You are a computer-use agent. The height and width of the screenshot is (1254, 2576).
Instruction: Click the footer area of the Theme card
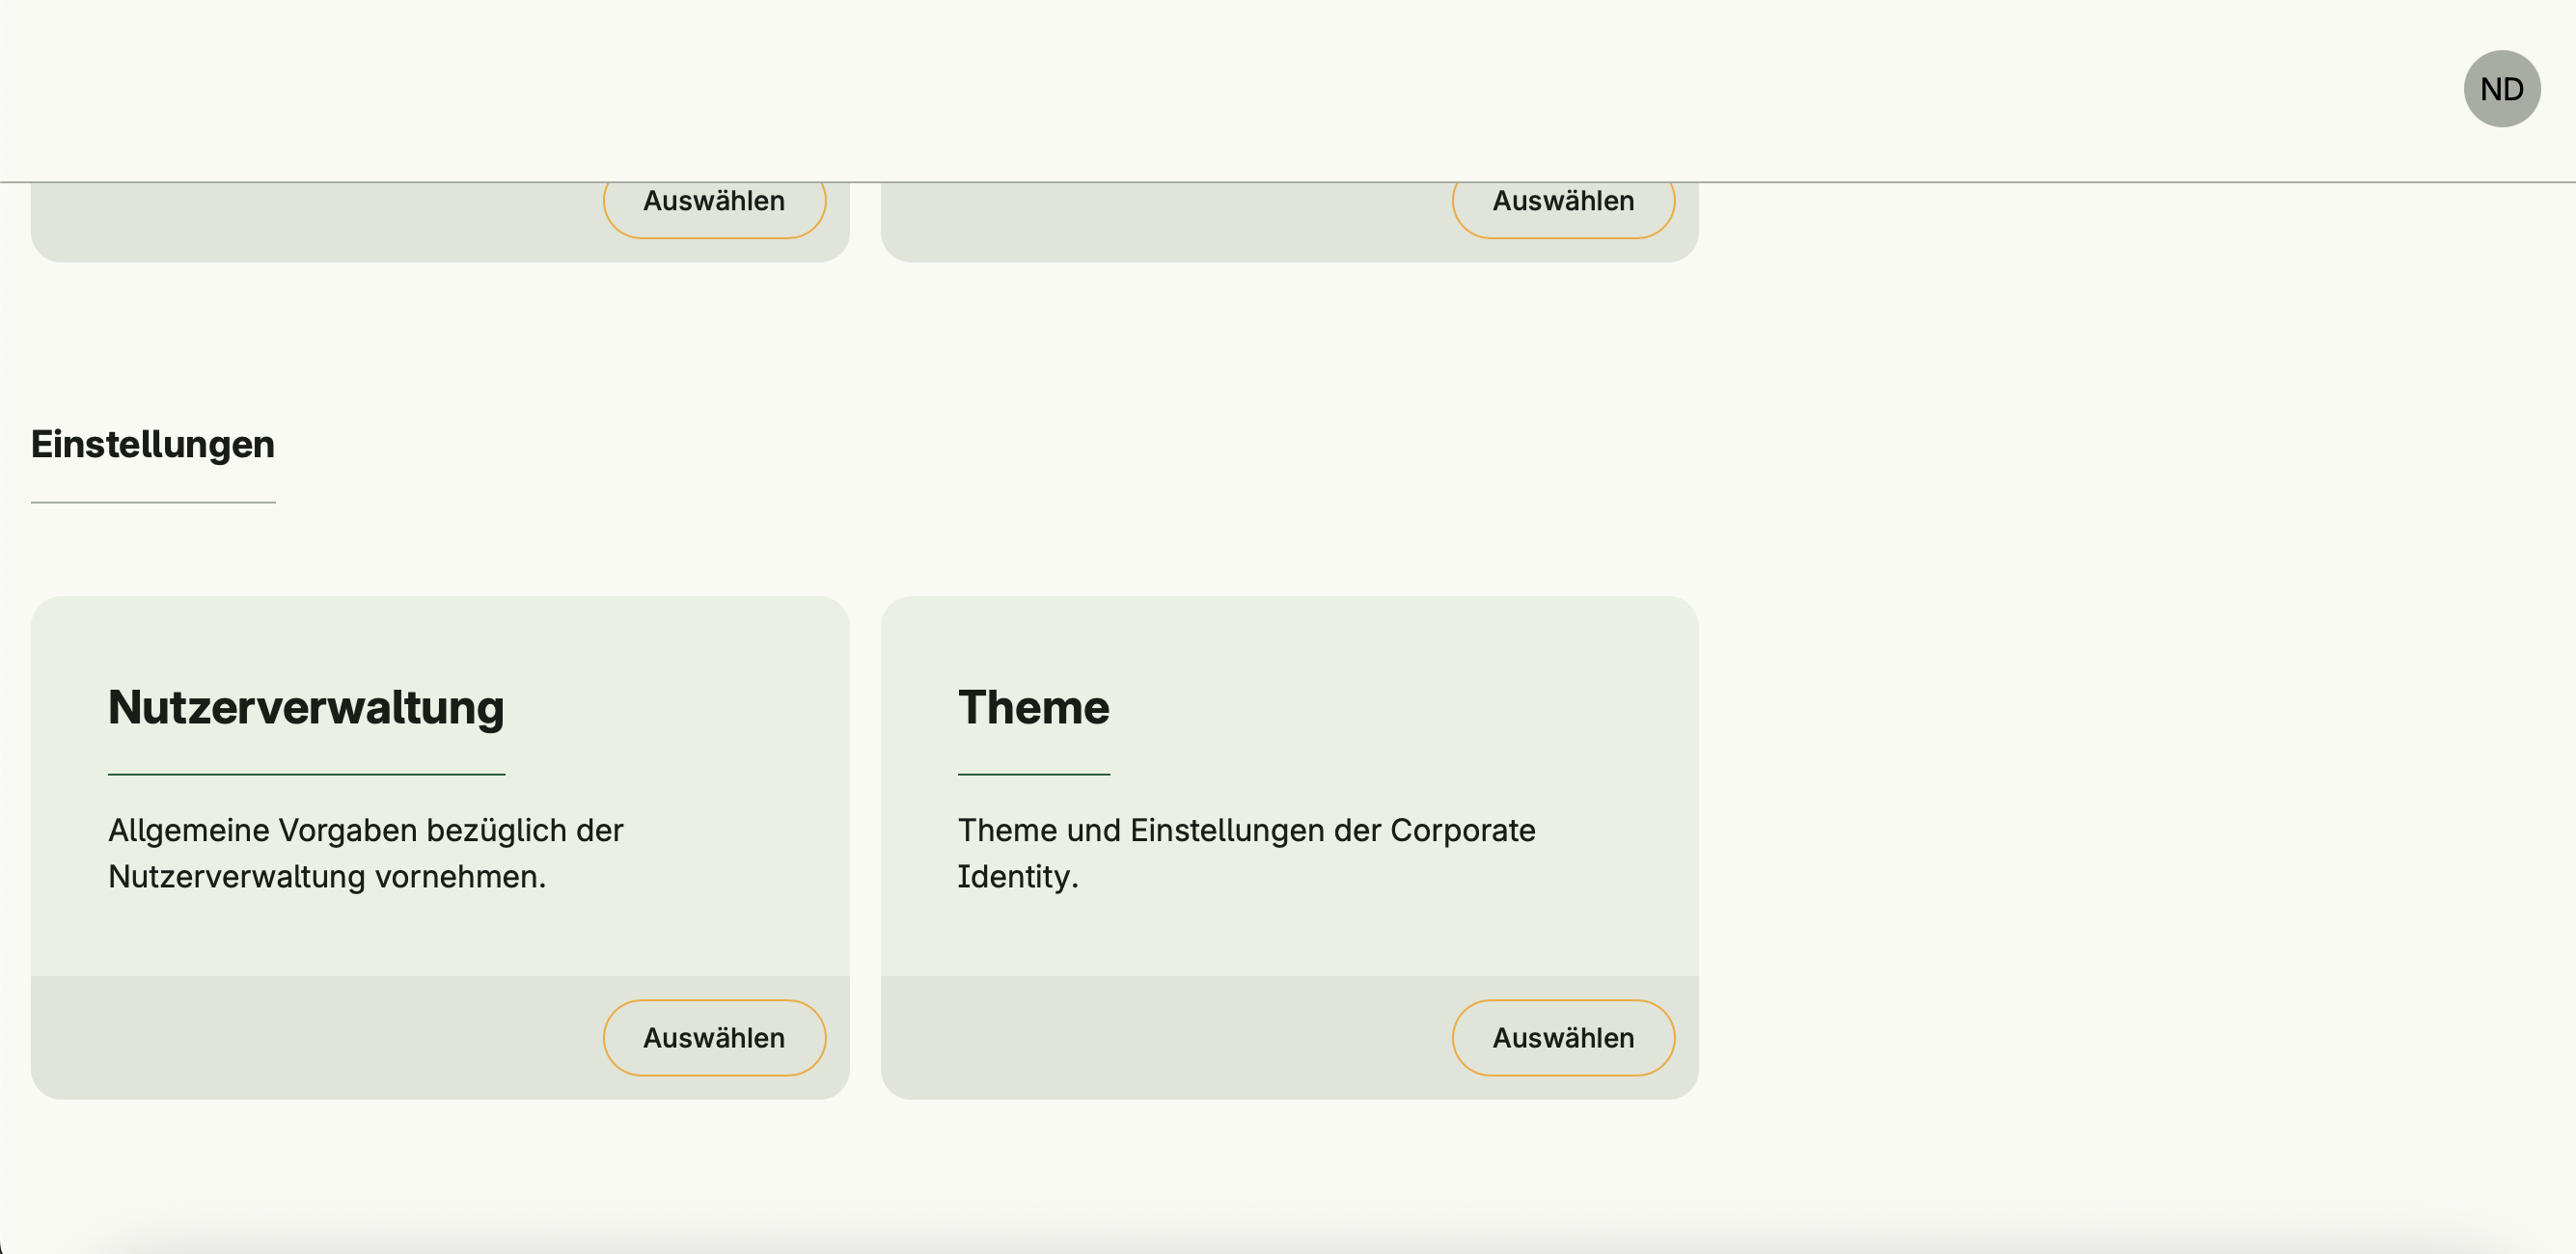[x=1150, y=1037]
